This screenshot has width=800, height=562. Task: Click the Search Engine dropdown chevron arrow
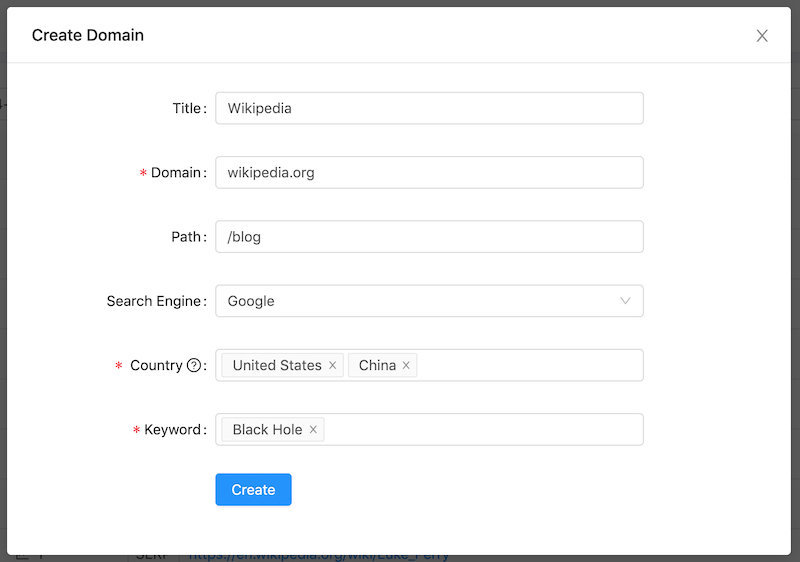pyautogui.click(x=625, y=301)
